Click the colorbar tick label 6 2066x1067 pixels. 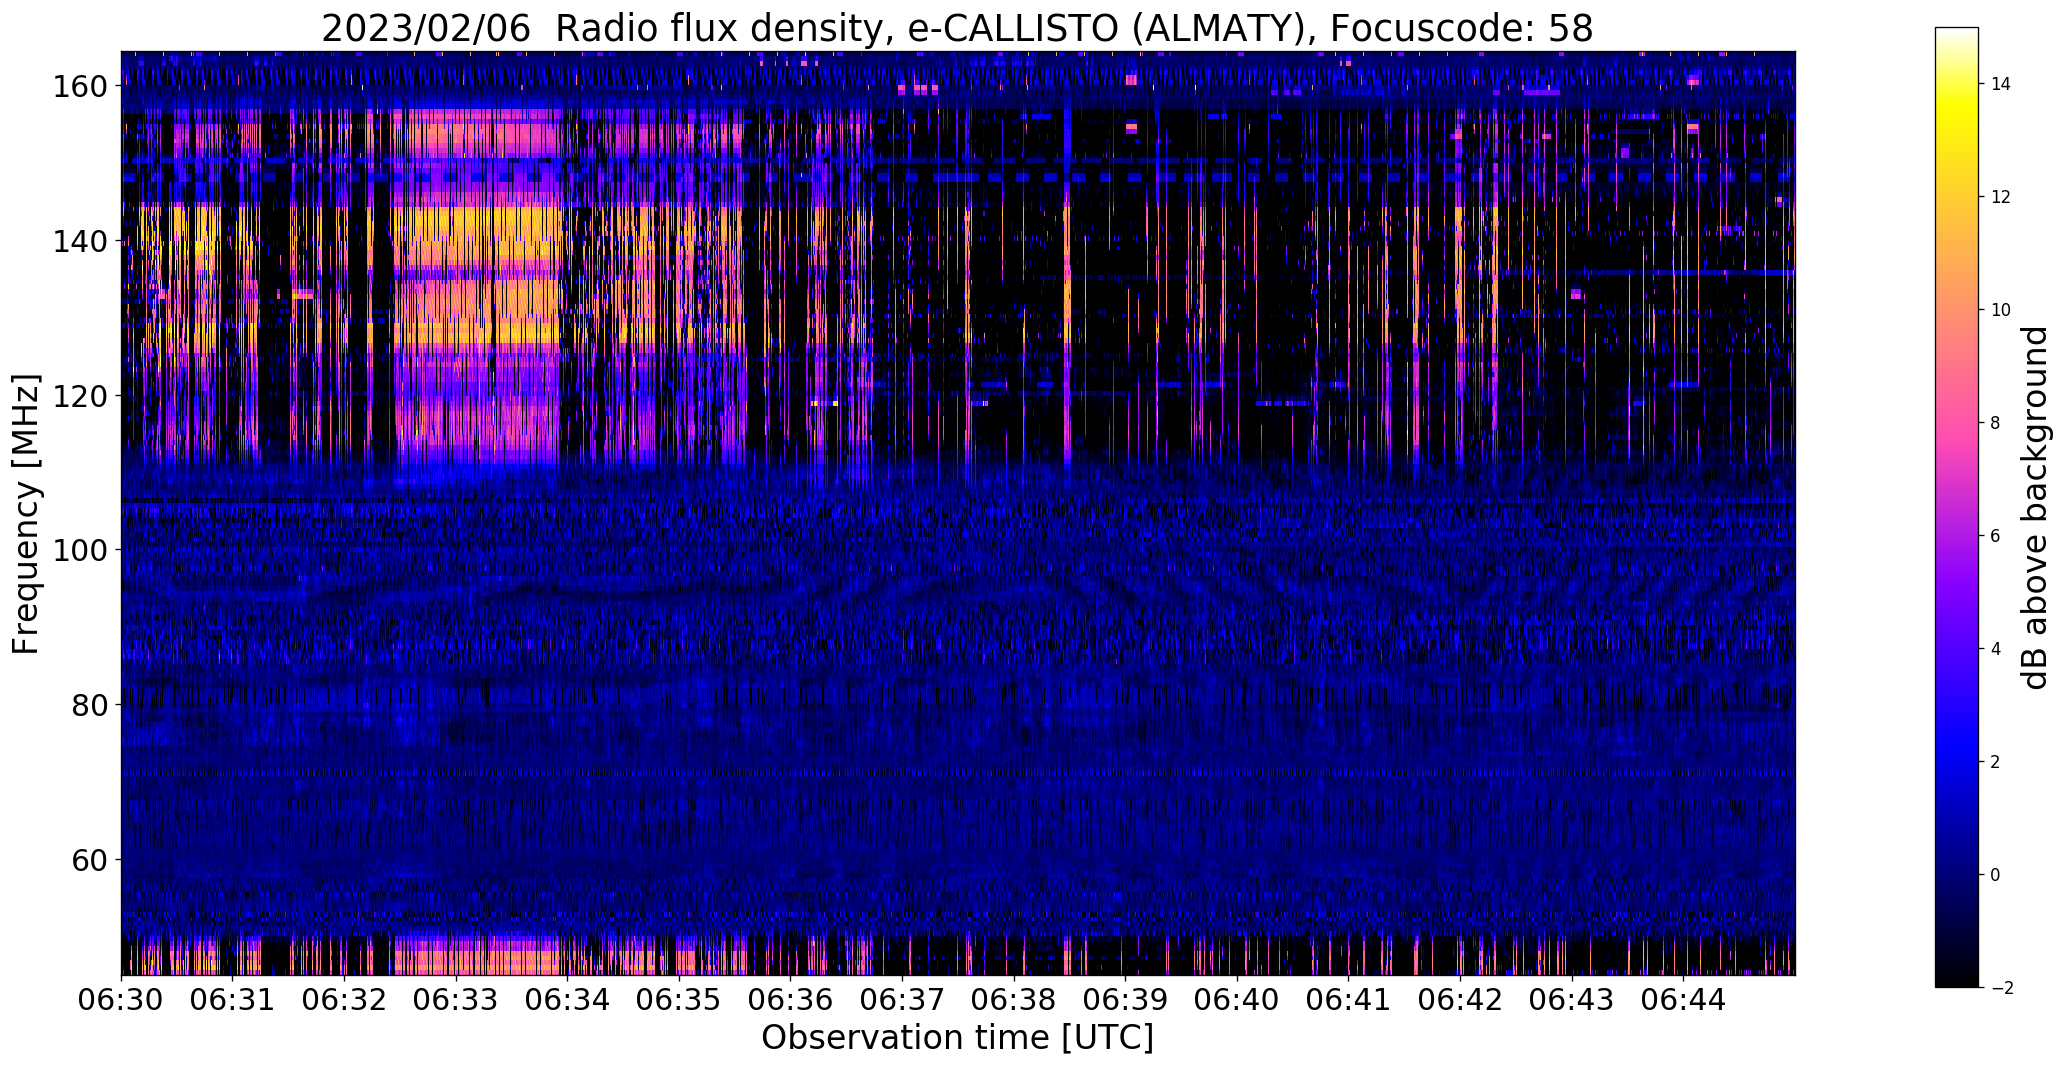tap(1996, 536)
